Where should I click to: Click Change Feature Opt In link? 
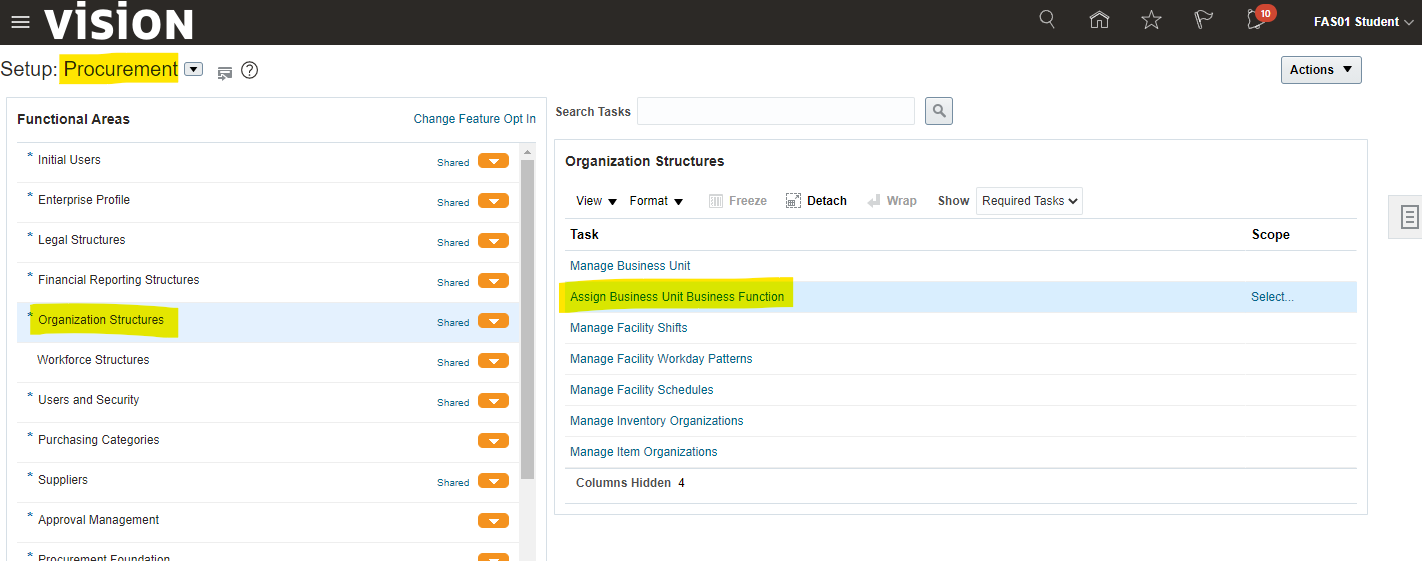pos(474,119)
